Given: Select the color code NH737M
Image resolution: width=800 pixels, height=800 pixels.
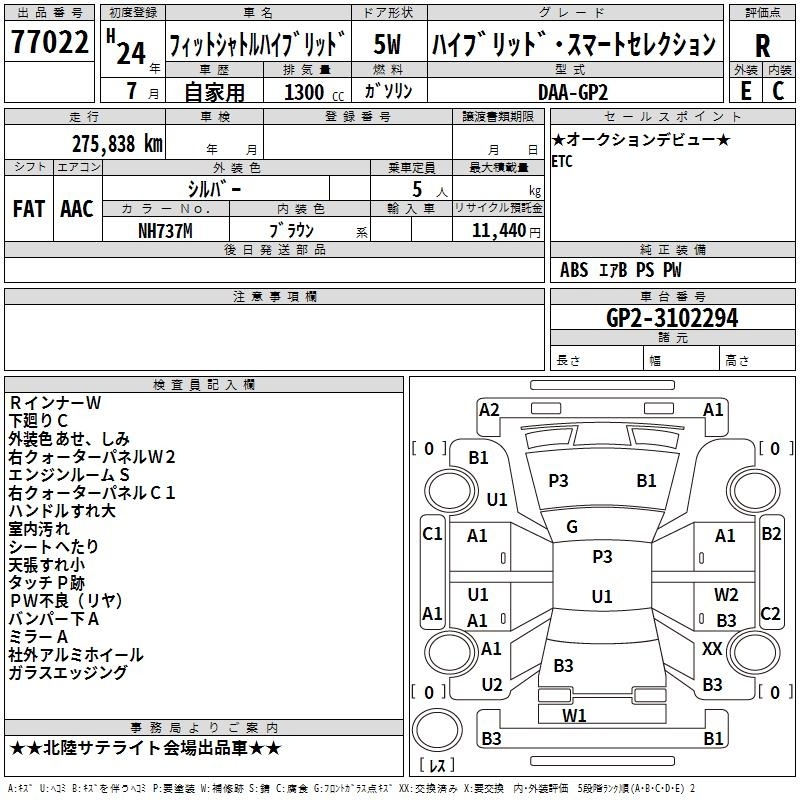Looking at the screenshot, I should click(x=166, y=230).
